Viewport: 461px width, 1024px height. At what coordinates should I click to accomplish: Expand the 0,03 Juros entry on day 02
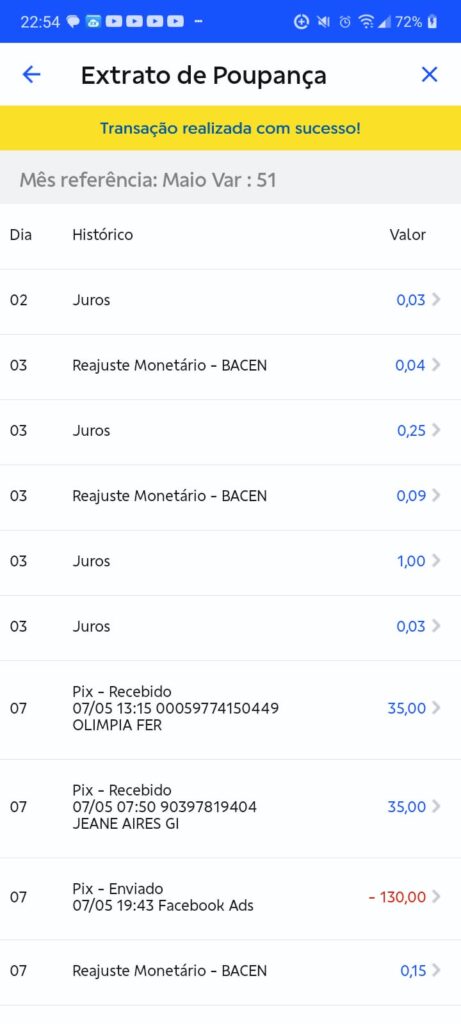[230, 300]
